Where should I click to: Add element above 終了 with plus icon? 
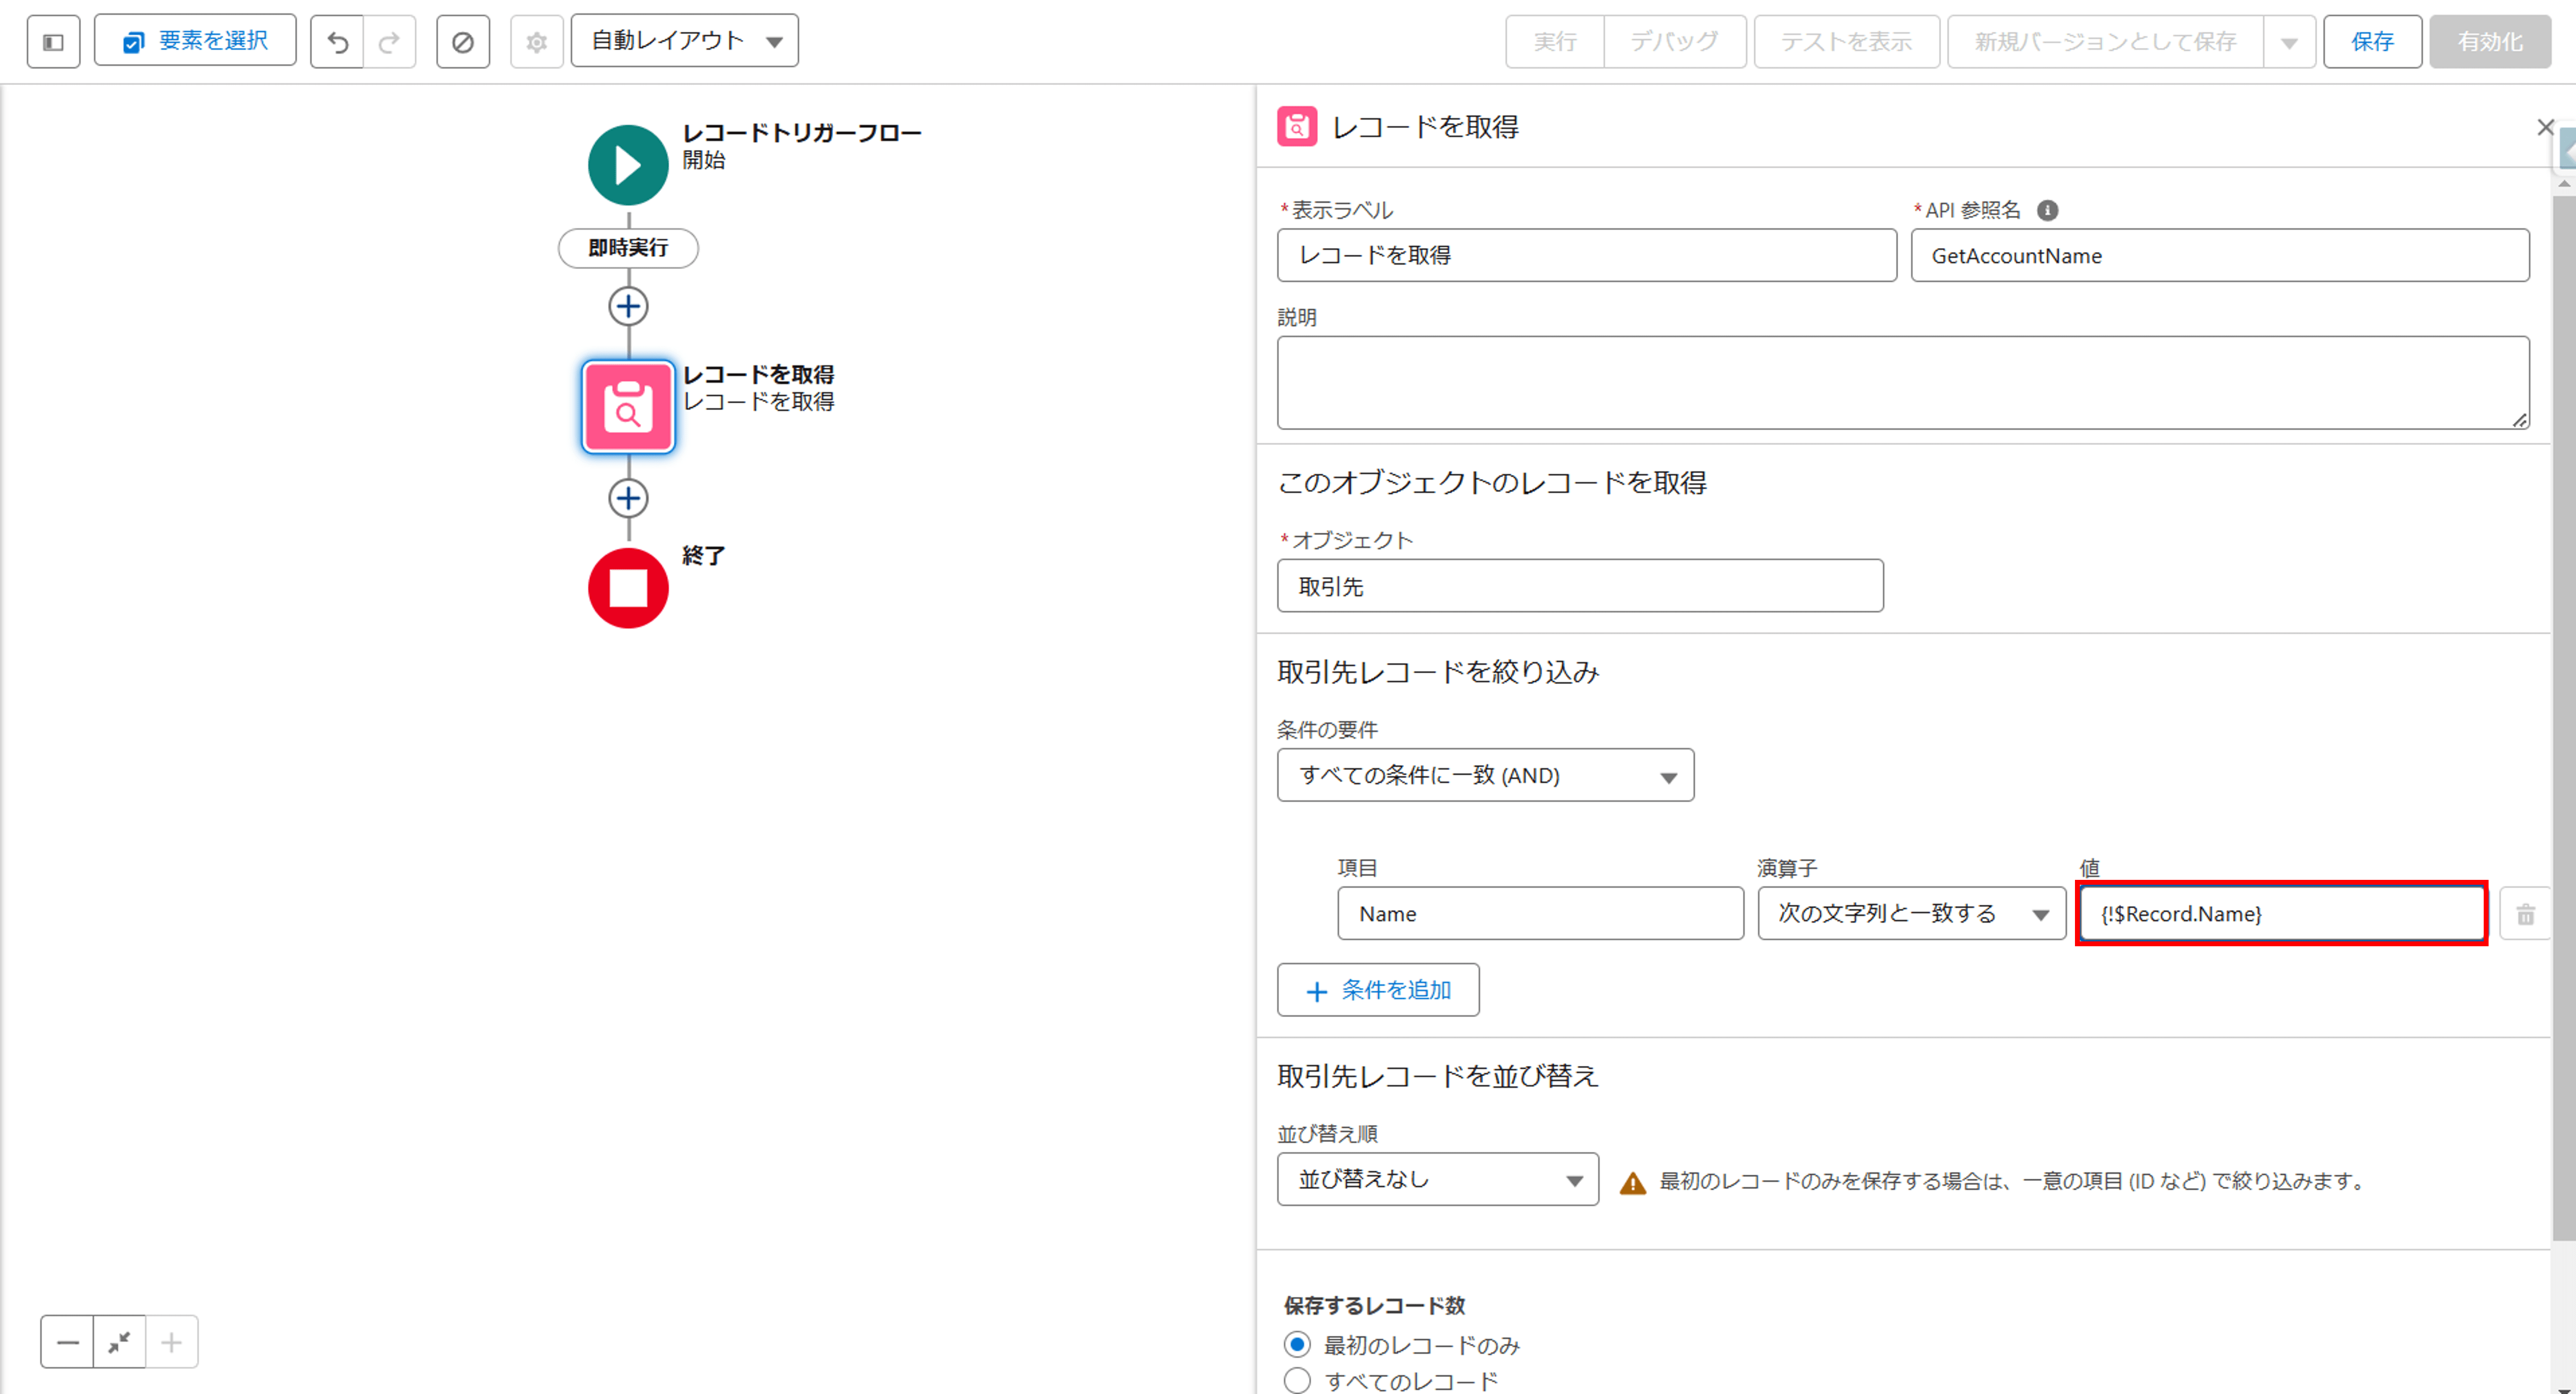(x=628, y=498)
